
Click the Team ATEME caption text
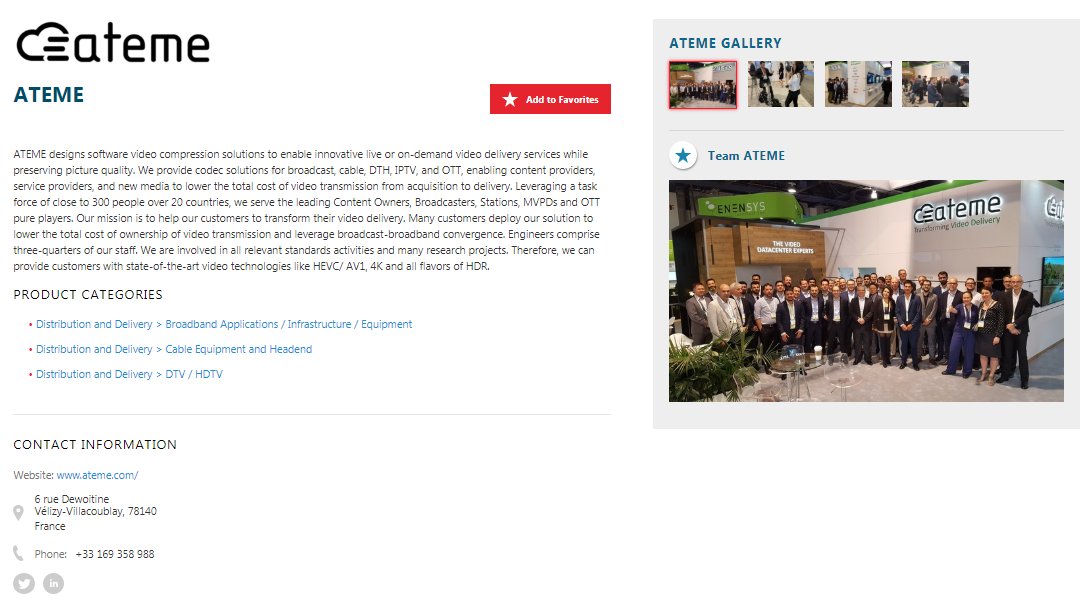pos(747,156)
